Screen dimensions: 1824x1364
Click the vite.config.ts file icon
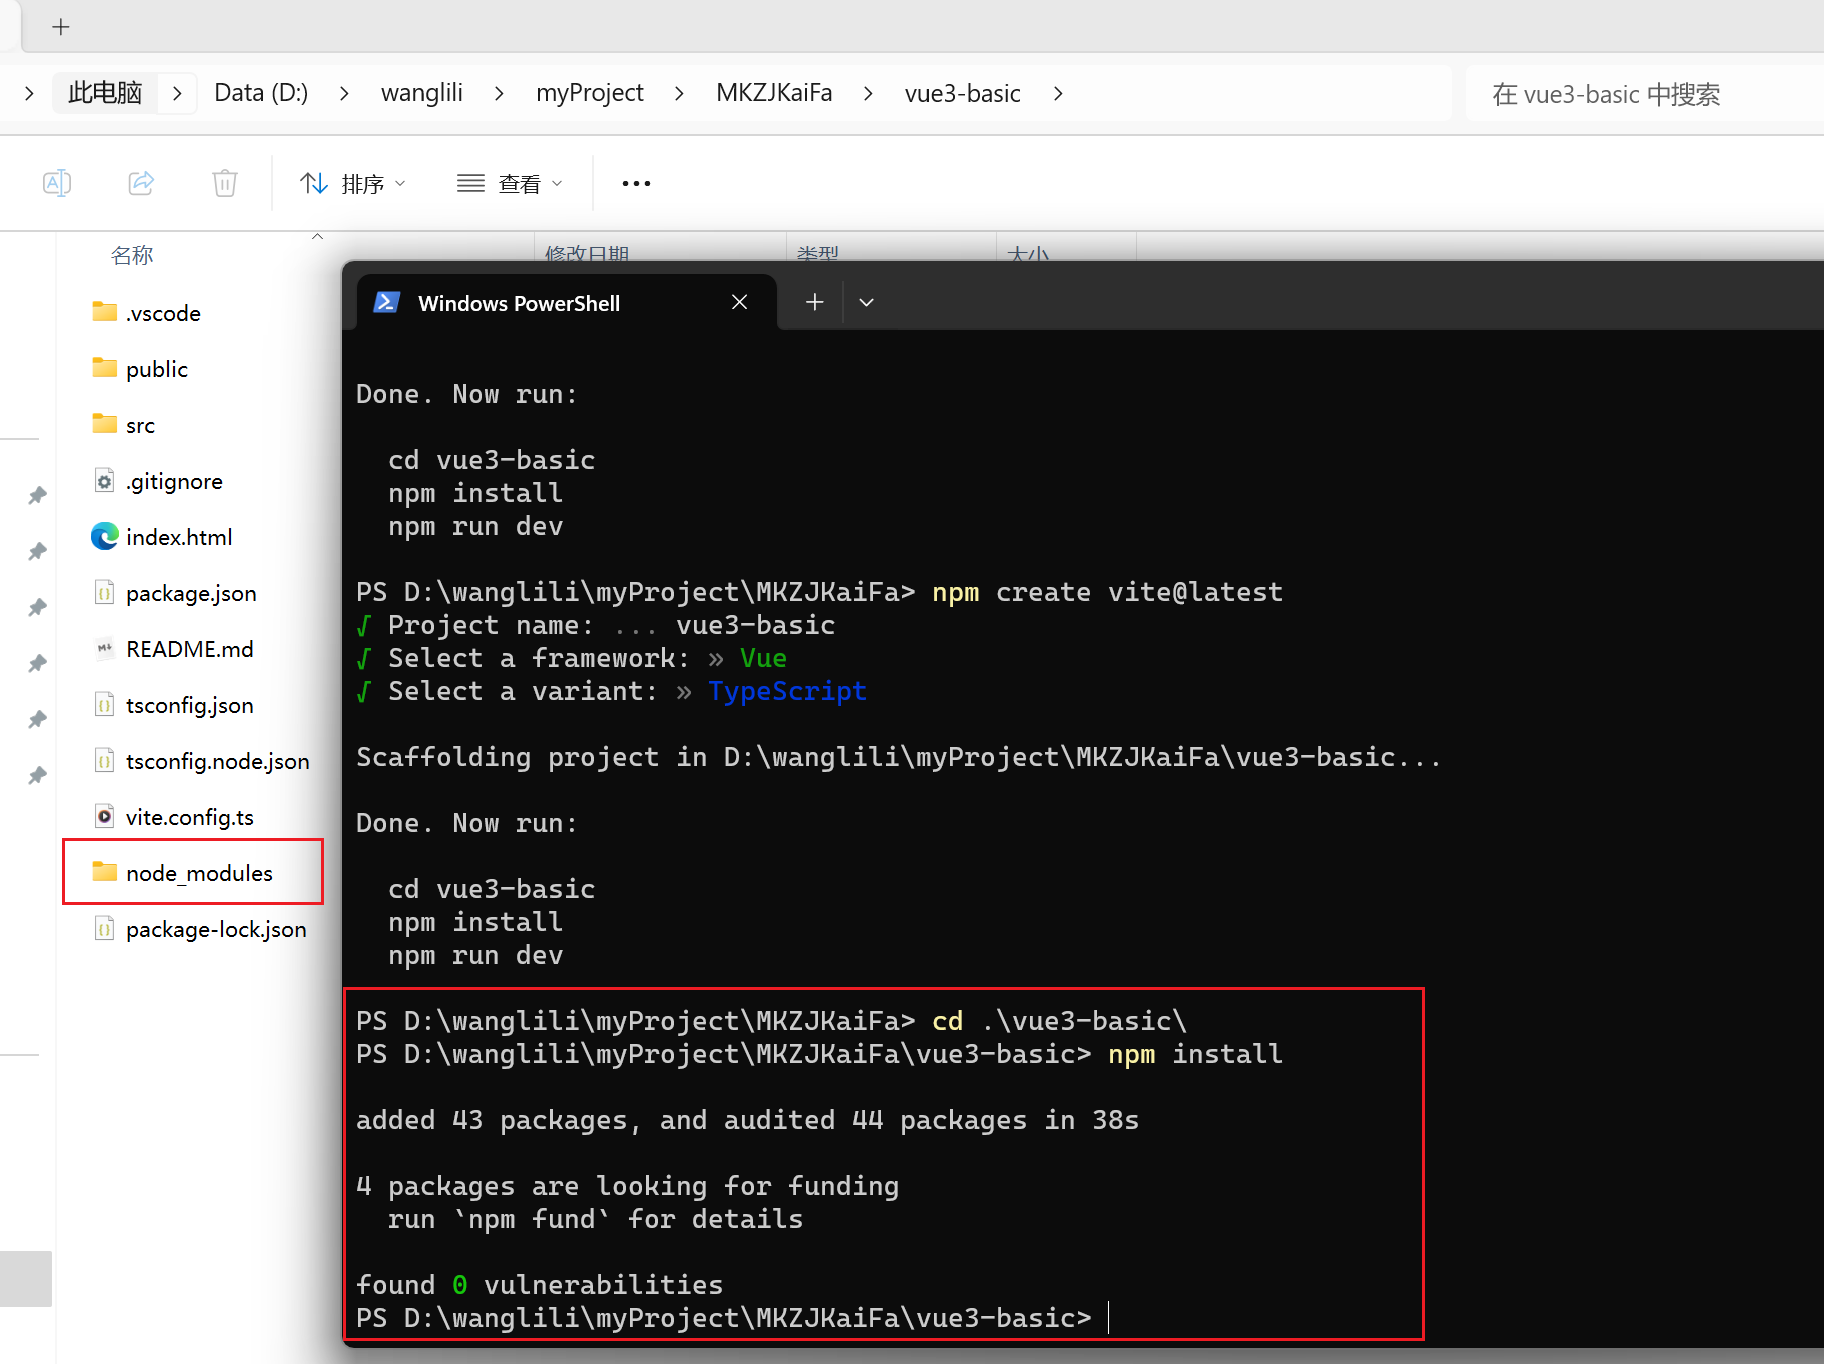pos(105,817)
